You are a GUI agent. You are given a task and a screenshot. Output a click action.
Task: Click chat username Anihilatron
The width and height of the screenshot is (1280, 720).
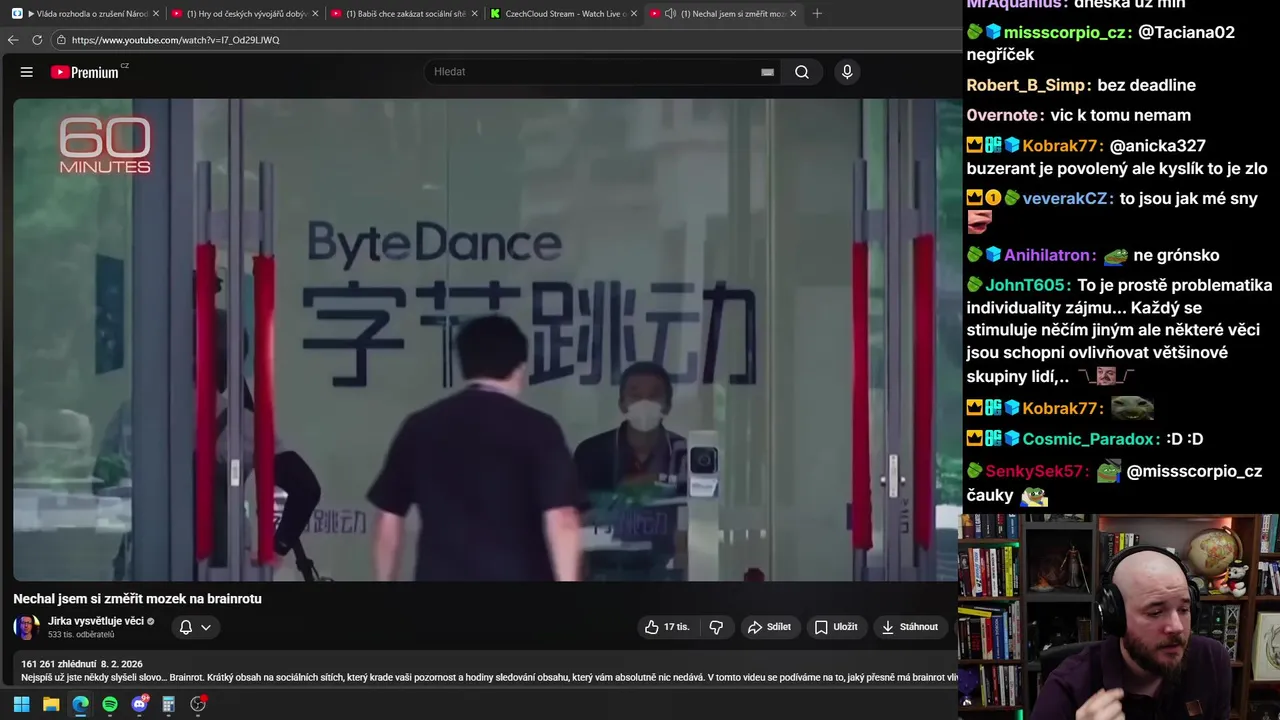coord(1049,255)
